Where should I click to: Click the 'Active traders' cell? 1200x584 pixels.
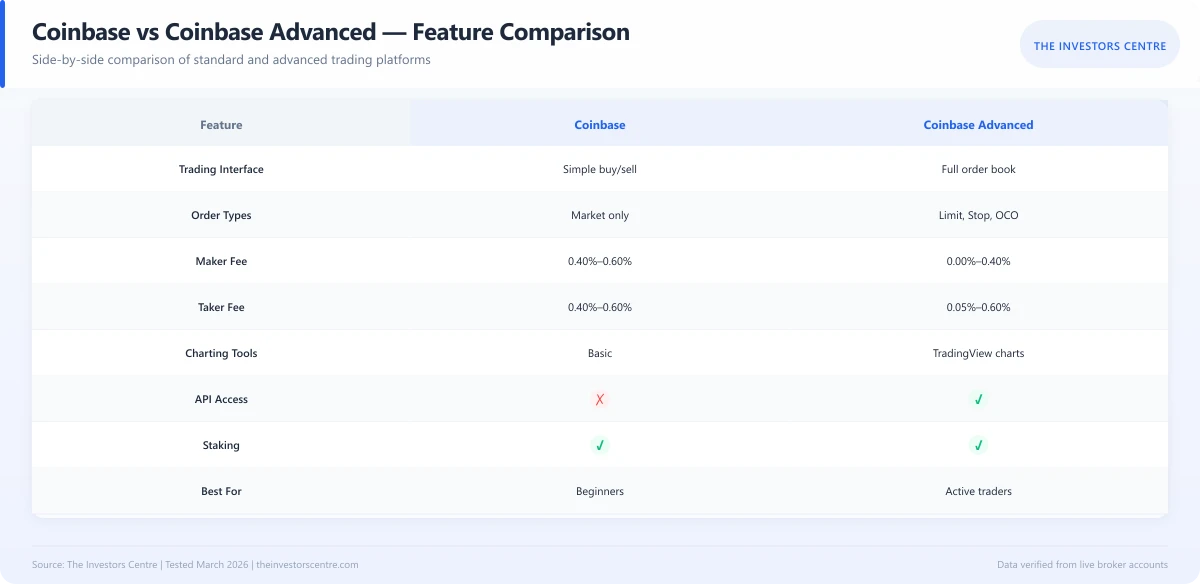tap(978, 491)
